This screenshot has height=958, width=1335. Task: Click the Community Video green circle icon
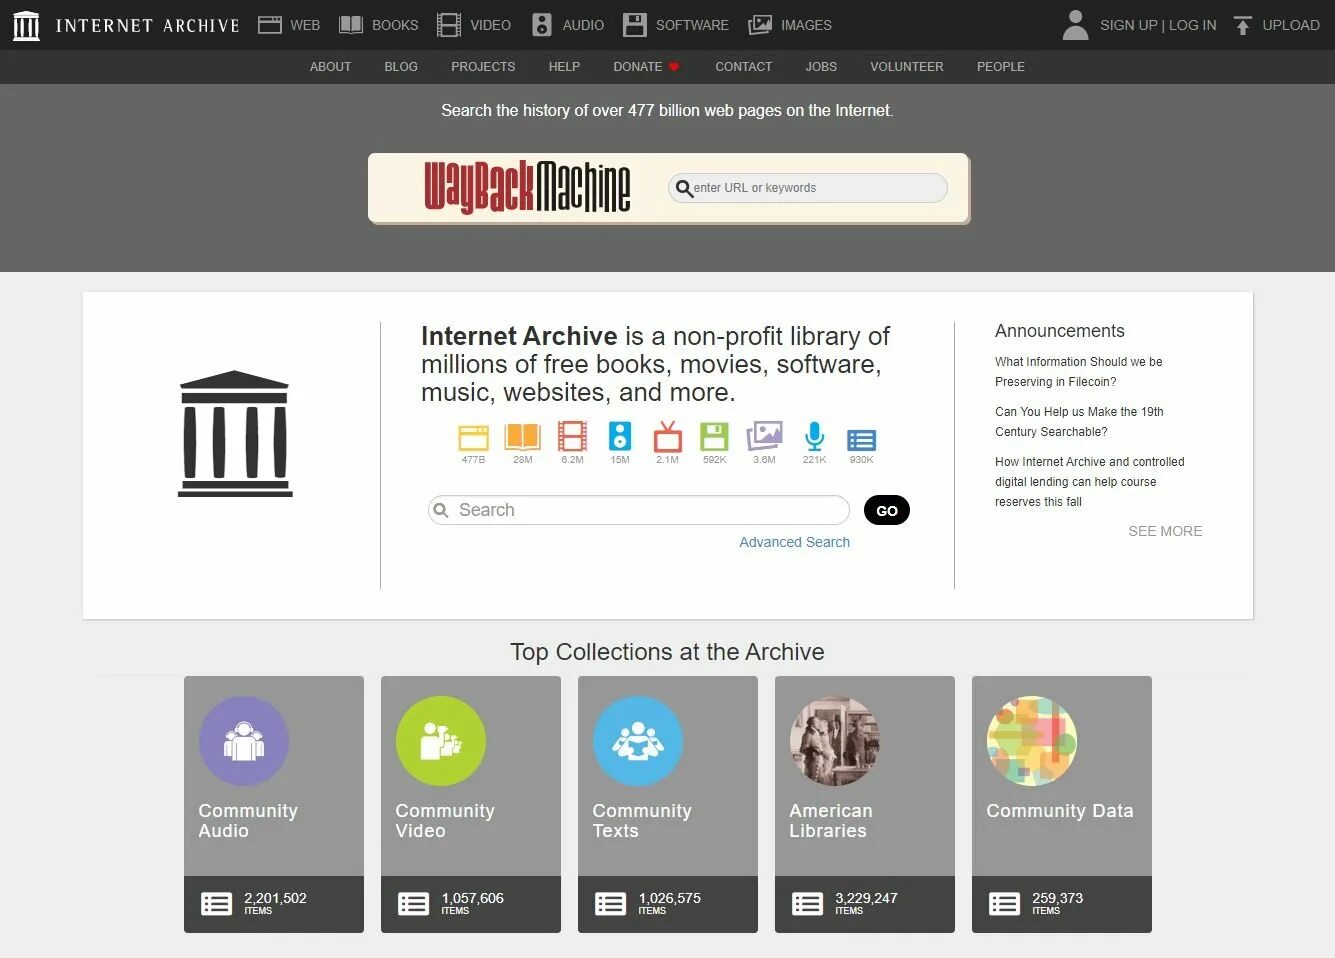441,741
